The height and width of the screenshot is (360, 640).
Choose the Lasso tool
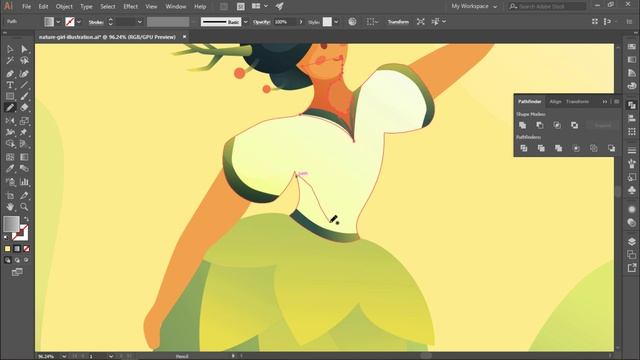pyautogui.click(x=24, y=61)
